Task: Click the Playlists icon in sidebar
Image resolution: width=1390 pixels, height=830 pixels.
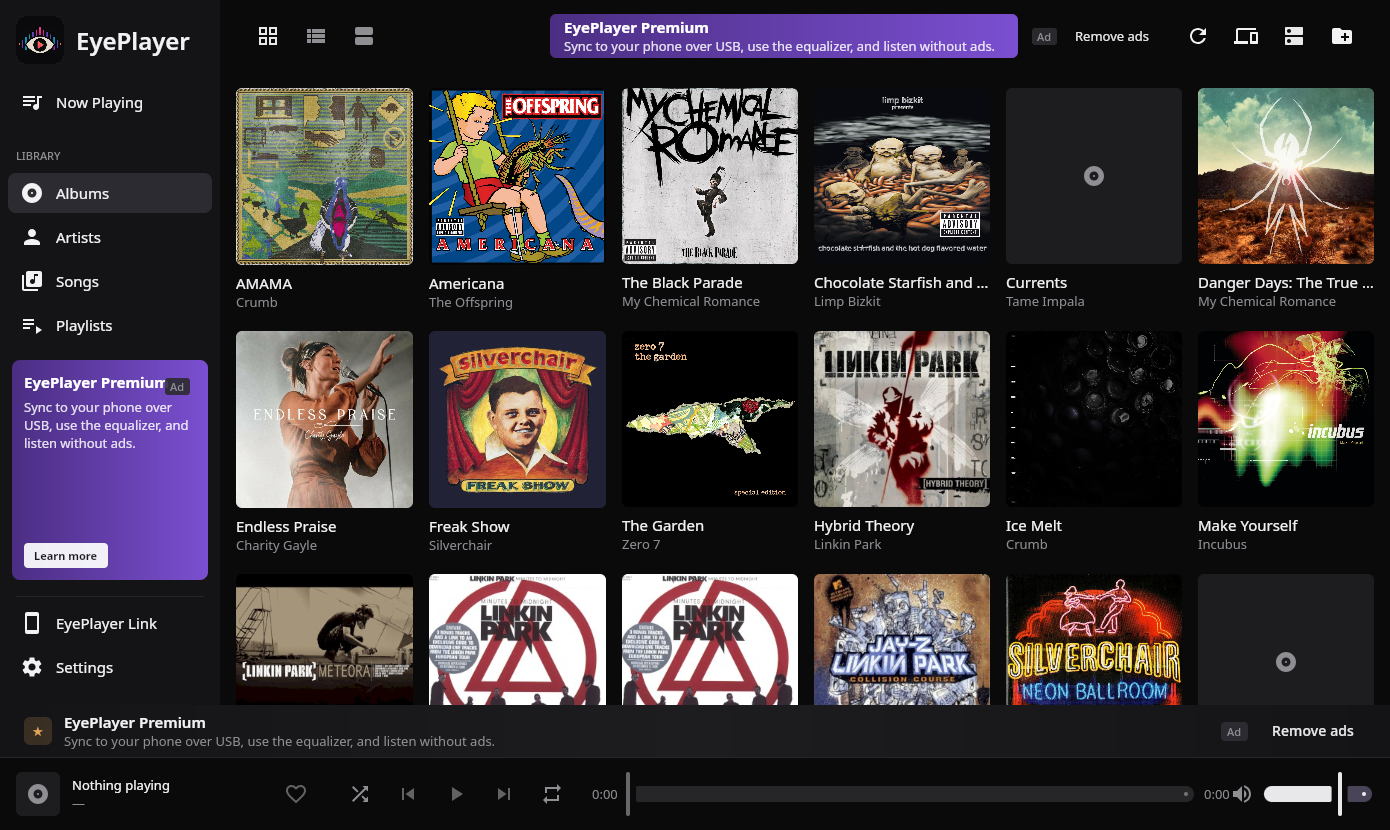Action: pos(32,325)
